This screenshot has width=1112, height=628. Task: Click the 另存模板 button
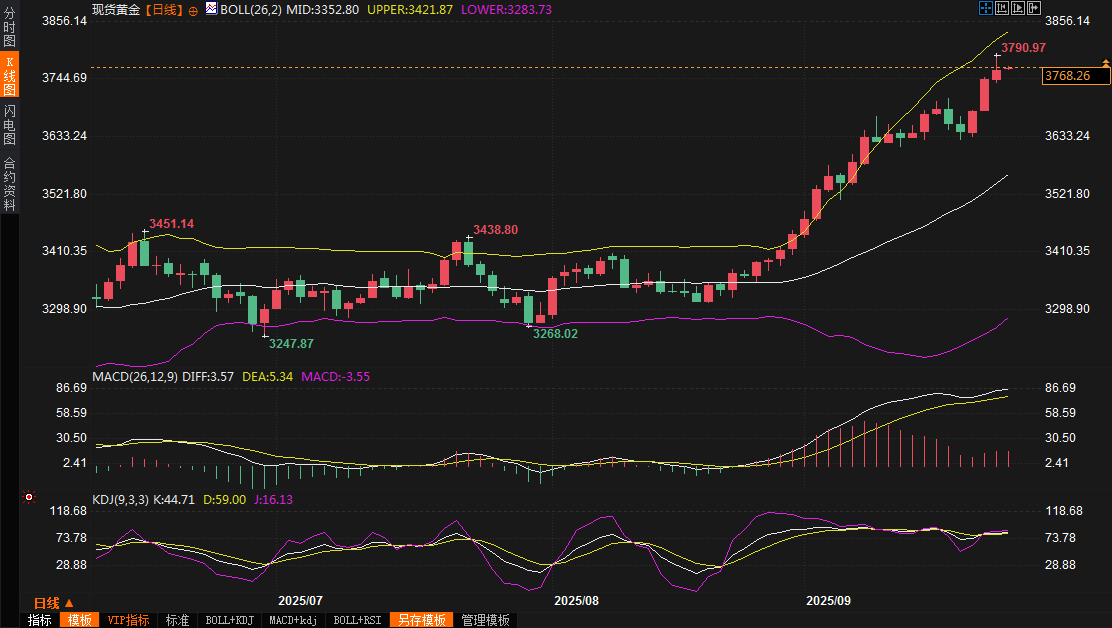coord(422,620)
